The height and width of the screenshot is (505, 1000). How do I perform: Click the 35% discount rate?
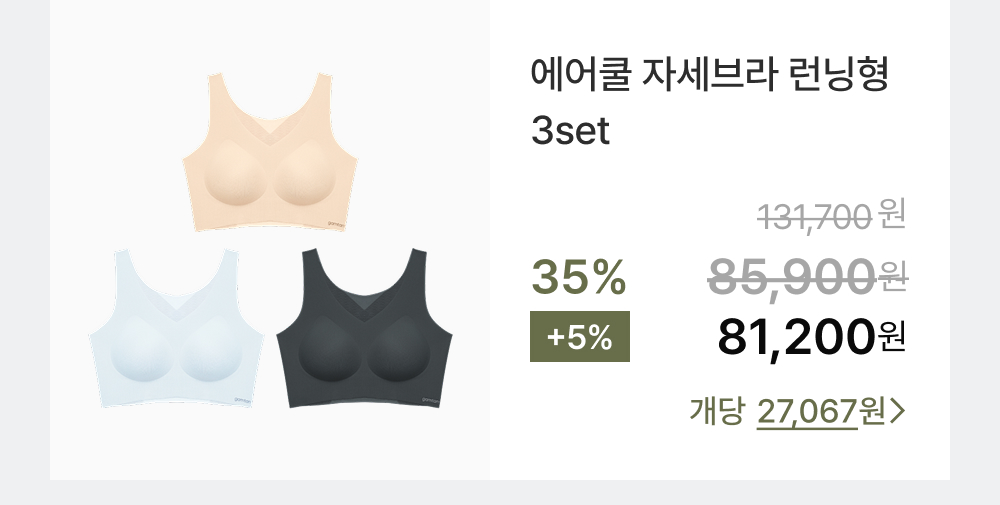click(579, 278)
